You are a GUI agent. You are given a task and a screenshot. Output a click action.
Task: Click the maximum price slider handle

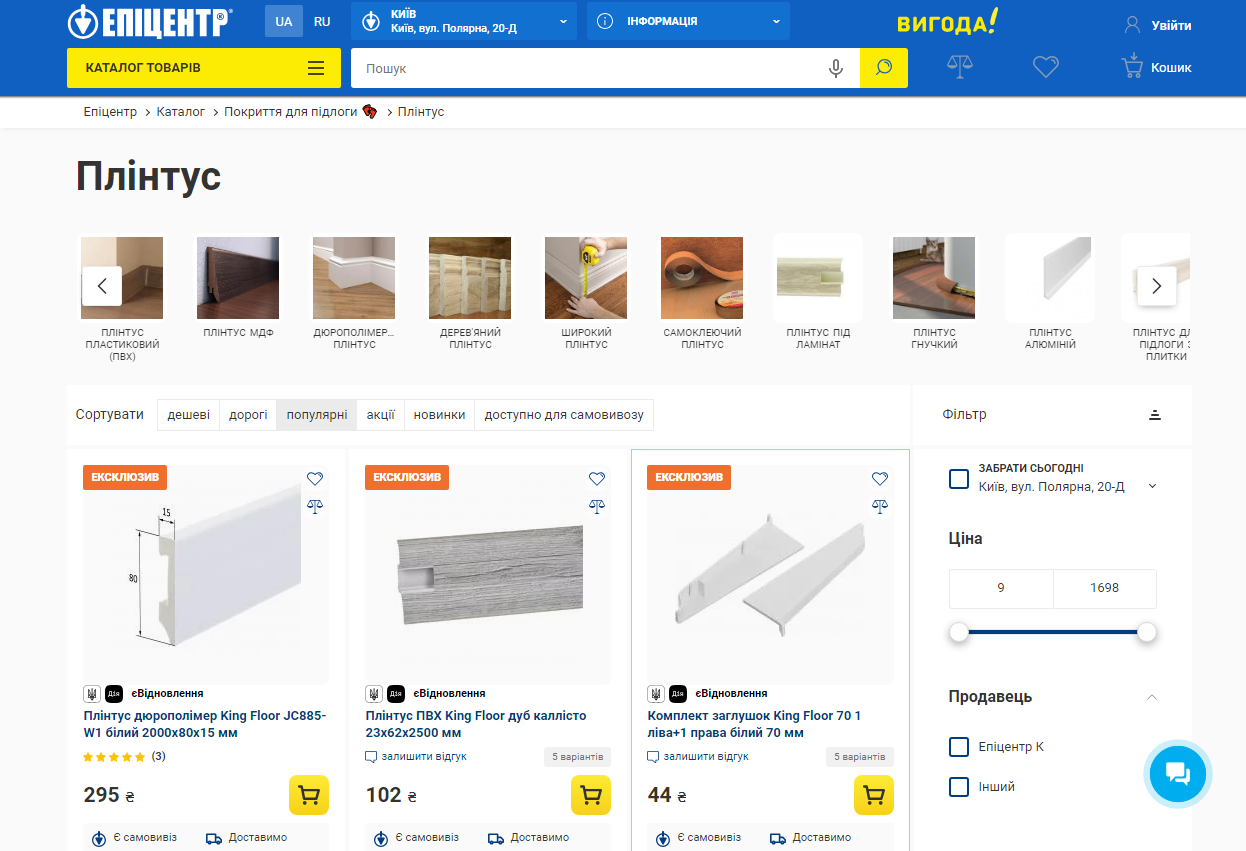(1147, 632)
